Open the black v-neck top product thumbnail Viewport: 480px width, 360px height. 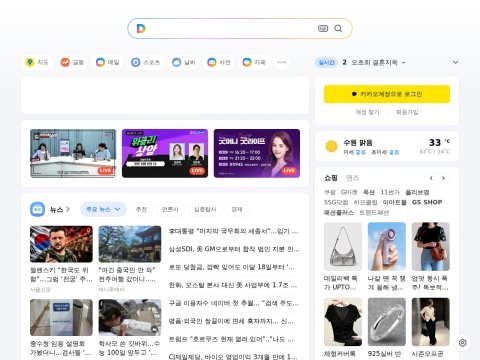(x=343, y=322)
